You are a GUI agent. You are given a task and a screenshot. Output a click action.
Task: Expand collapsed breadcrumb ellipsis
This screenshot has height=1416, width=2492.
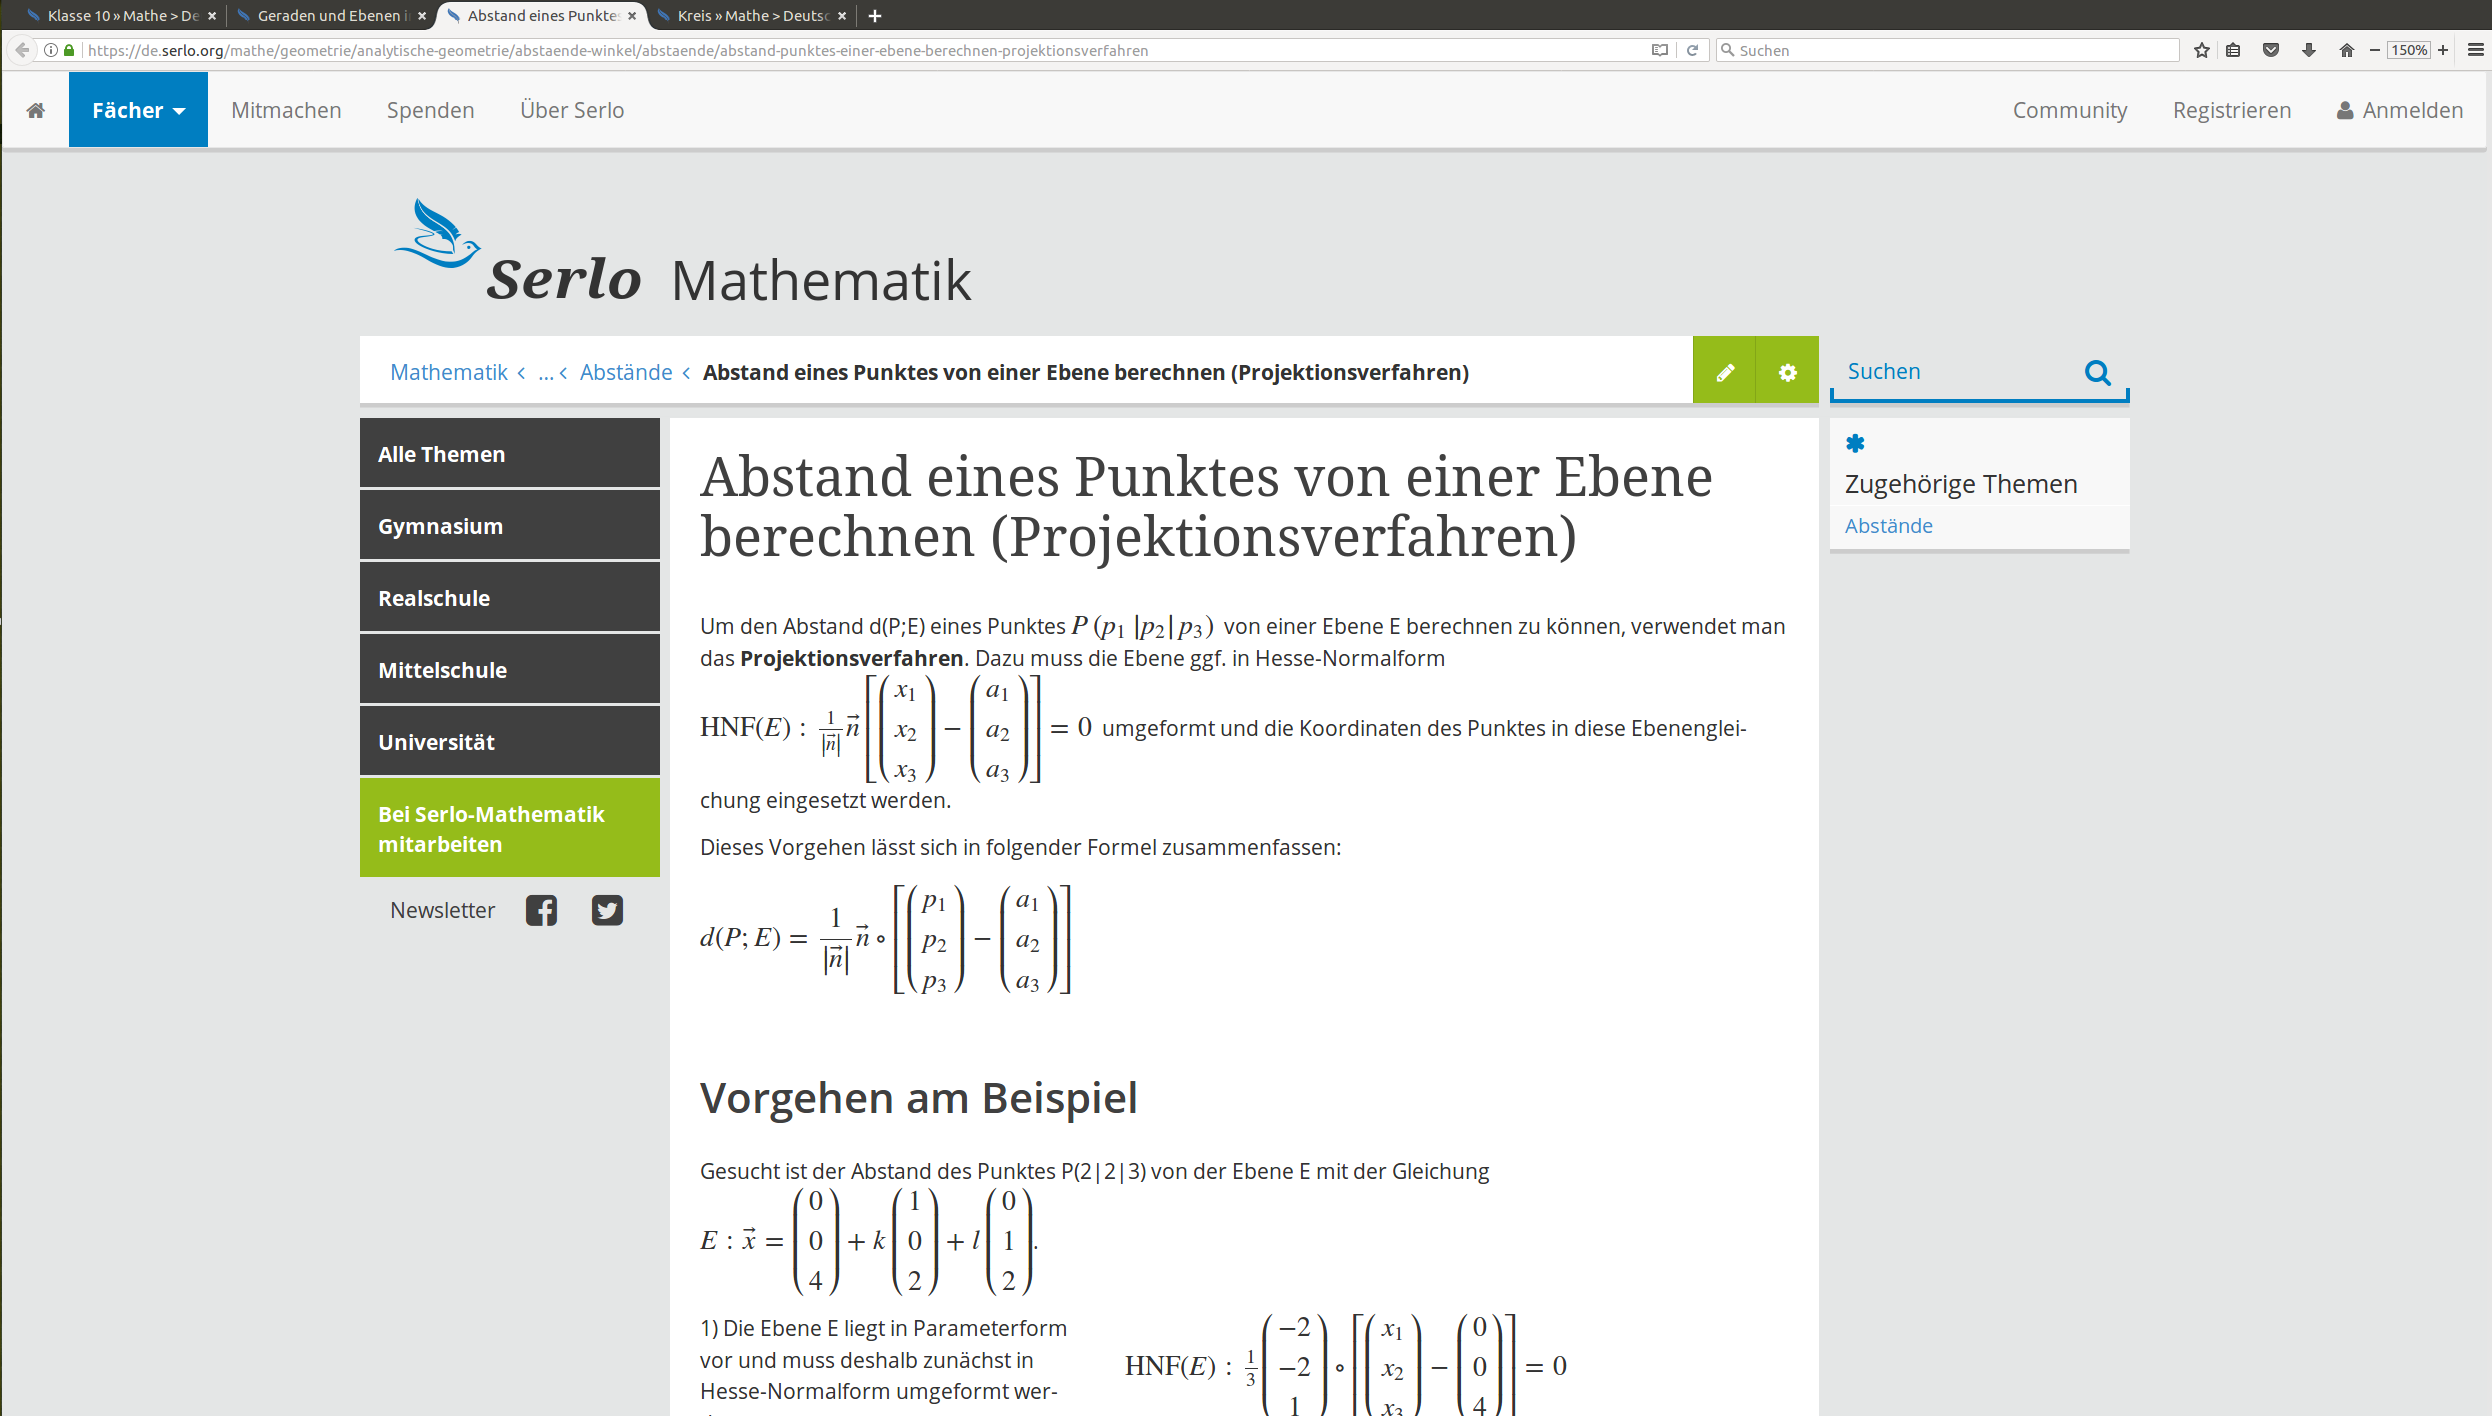pyautogui.click(x=545, y=372)
